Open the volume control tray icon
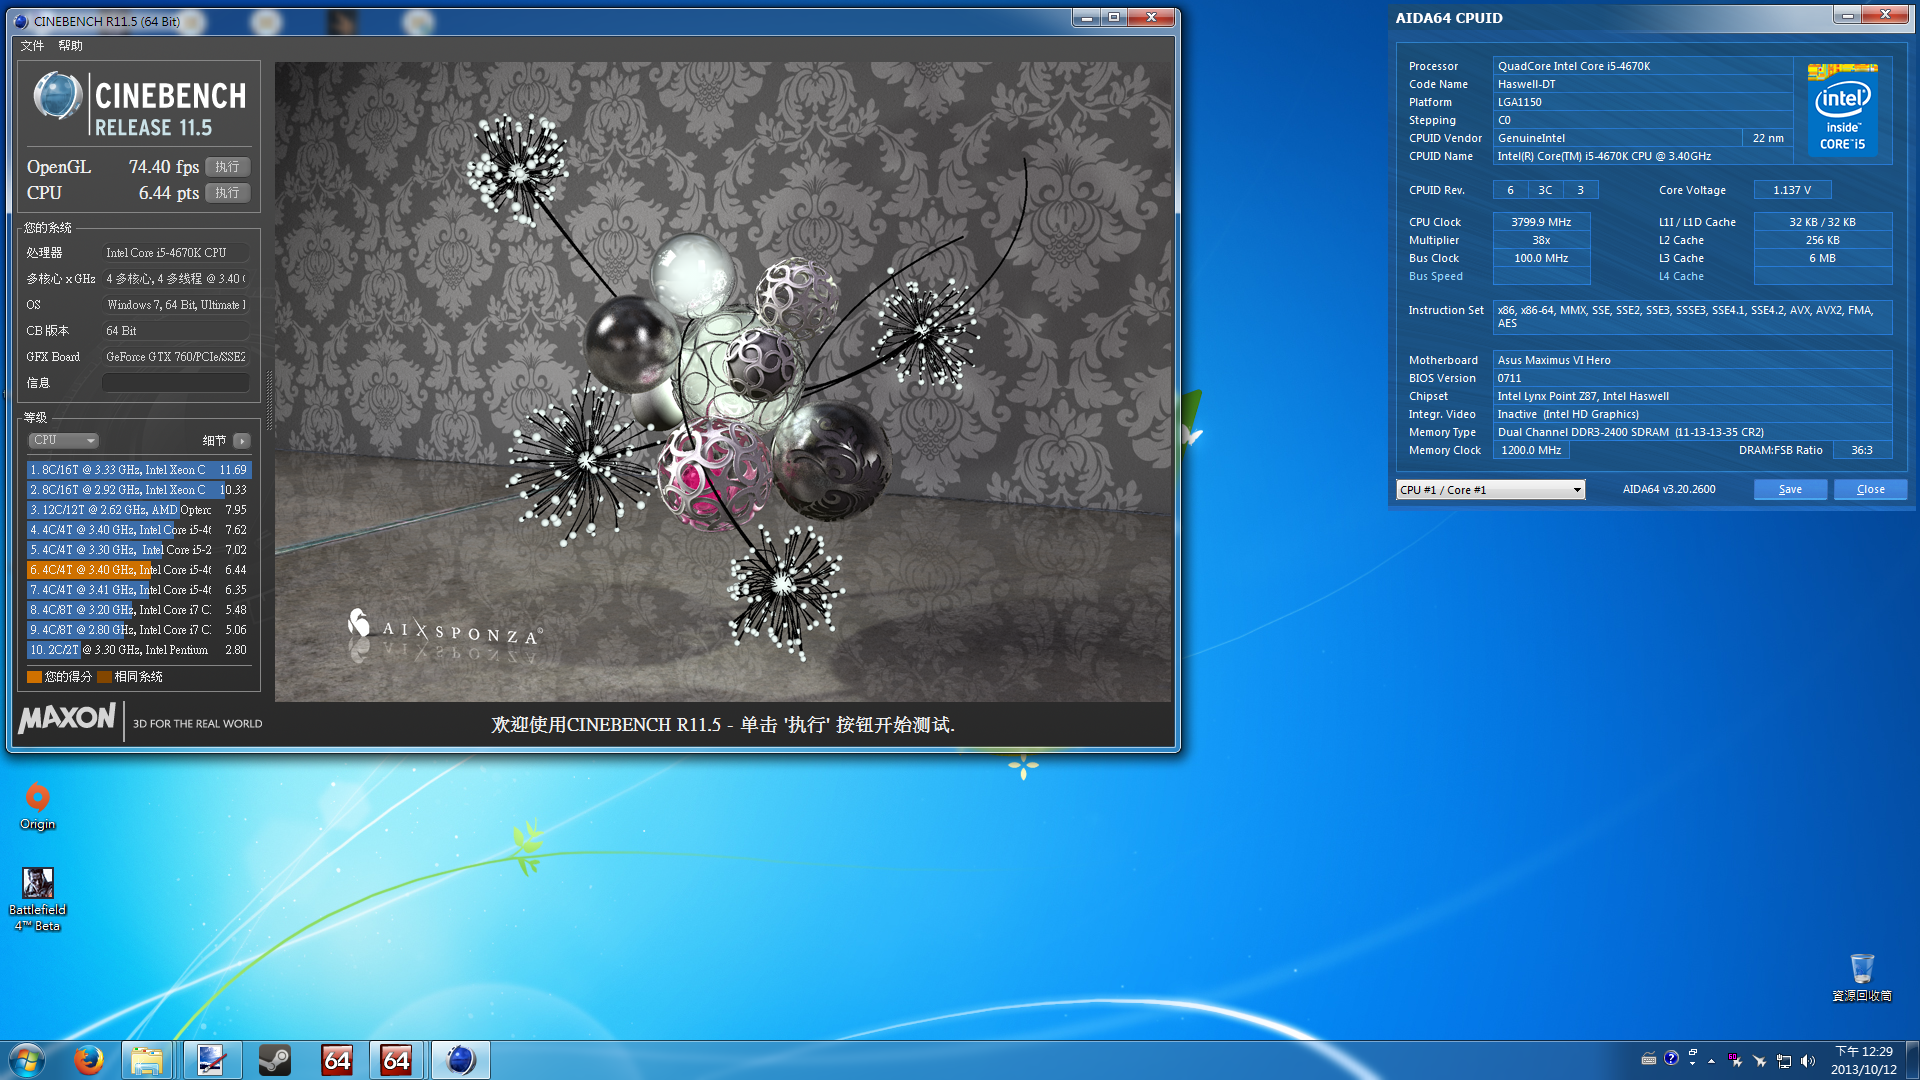1920x1080 pixels. (1807, 1061)
